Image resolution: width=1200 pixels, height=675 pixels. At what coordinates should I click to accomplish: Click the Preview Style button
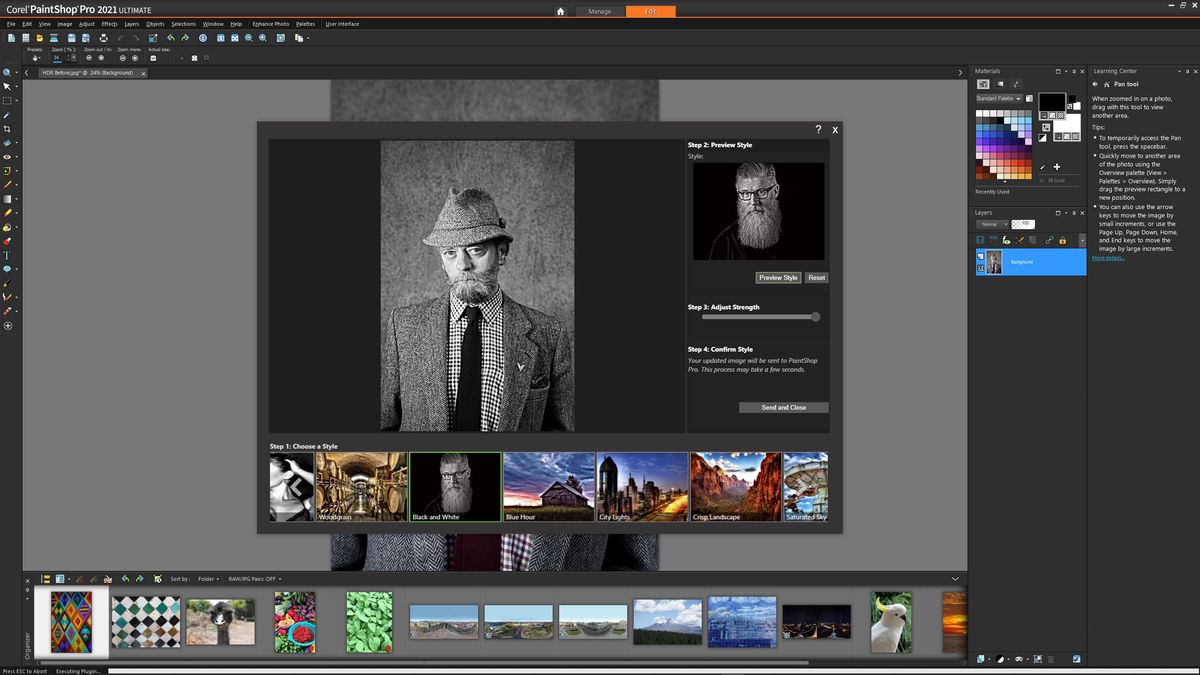click(x=778, y=277)
